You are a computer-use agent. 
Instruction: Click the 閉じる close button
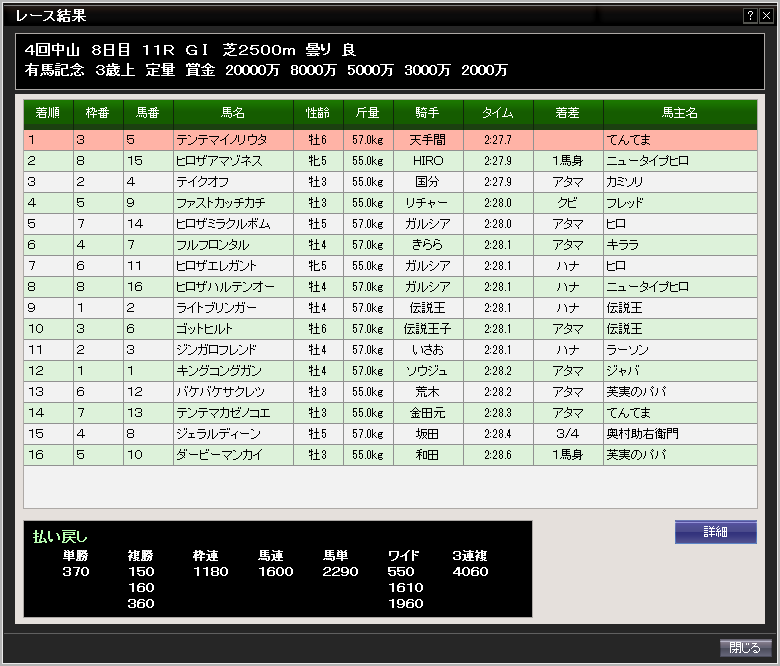tap(745, 648)
